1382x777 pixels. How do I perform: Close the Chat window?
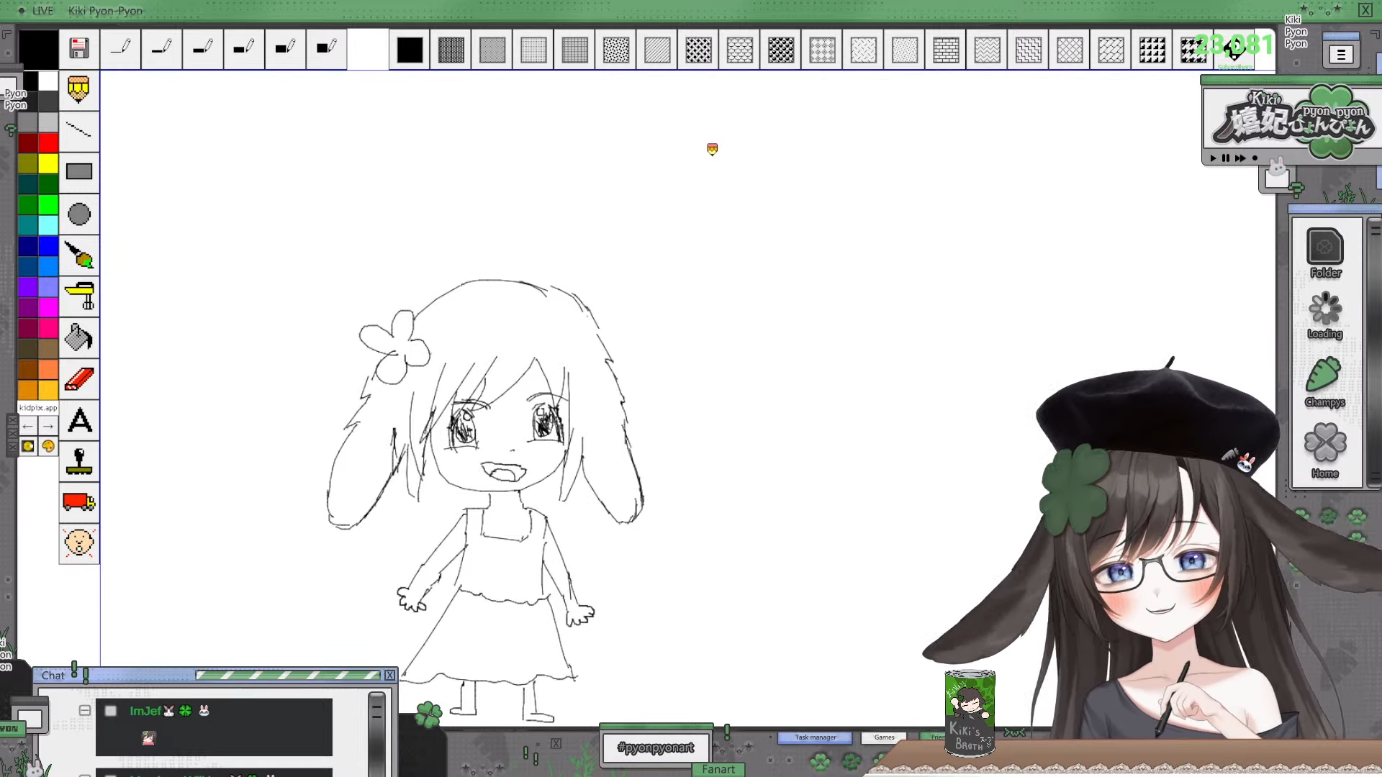(390, 676)
